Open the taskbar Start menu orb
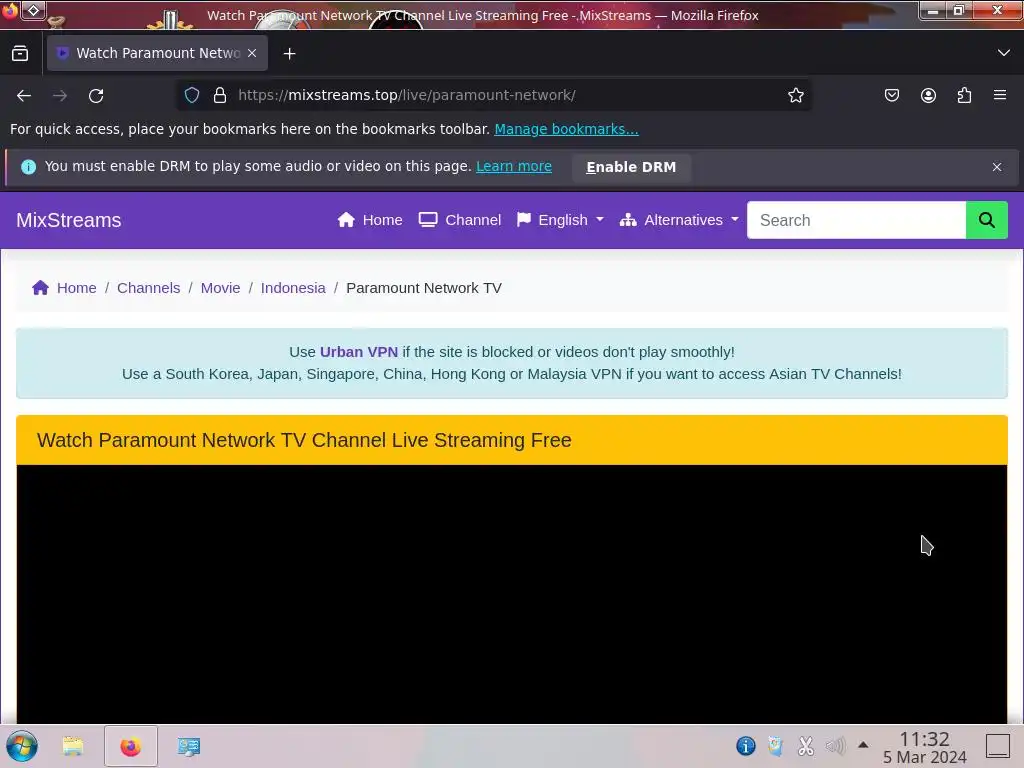The height and width of the screenshot is (768, 1024). [x=22, y=746]
